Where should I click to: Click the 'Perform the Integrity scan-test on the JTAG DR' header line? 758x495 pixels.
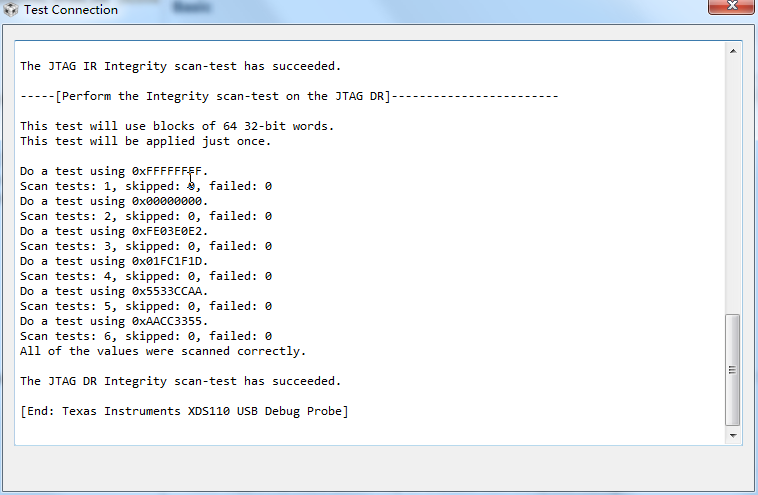pyautogui.click(x=289, y=96)
